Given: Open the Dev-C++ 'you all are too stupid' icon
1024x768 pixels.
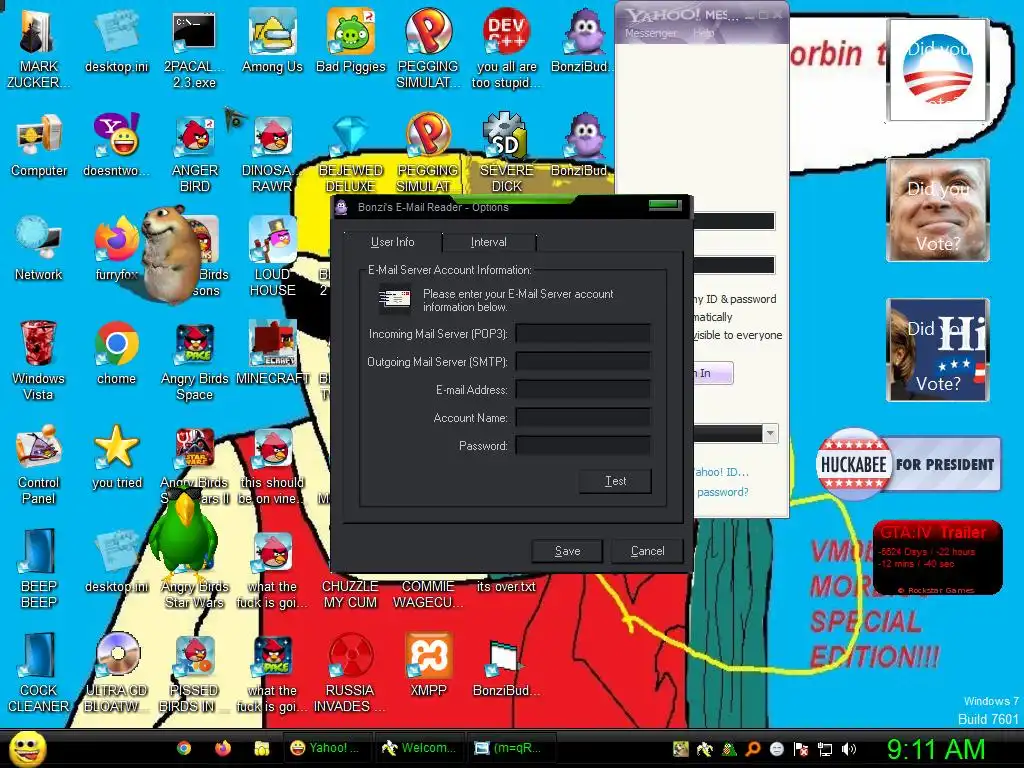Looking at the screenshot, I should 507,48.
